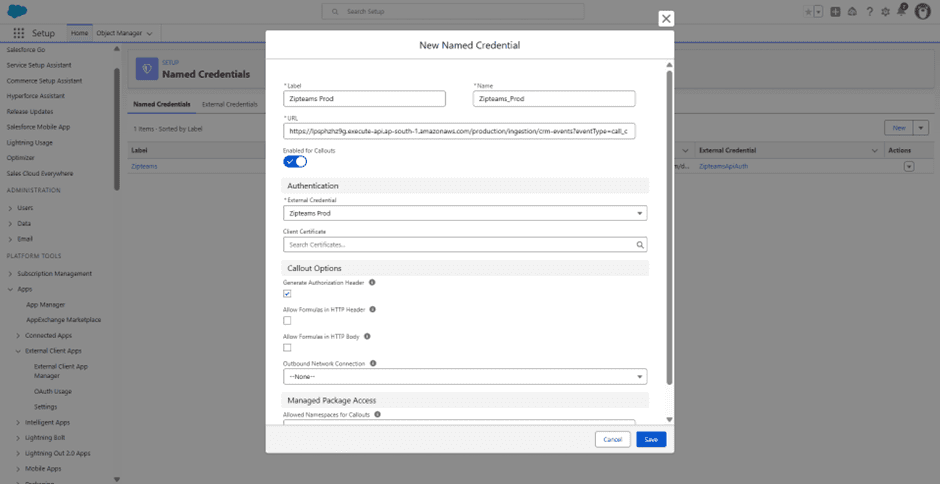Switch to the Object Manager tab

point(119,34)
